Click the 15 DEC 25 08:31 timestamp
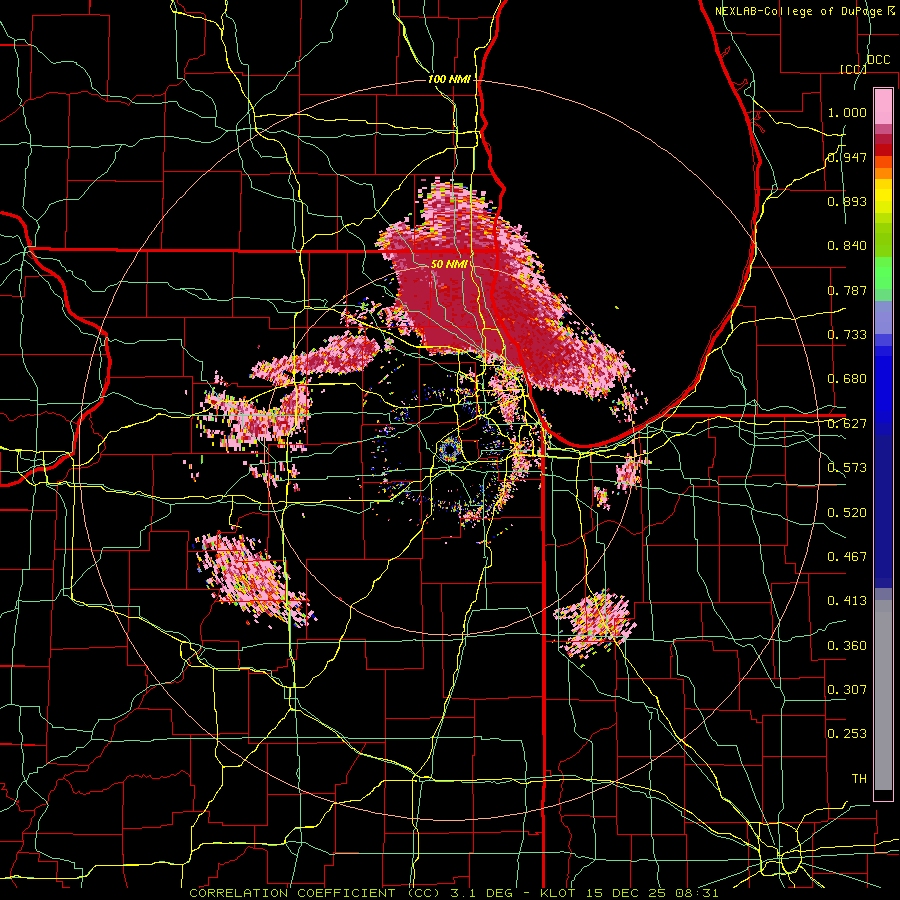This screenshot has width=900, height=900. click(x=654, y=893)
